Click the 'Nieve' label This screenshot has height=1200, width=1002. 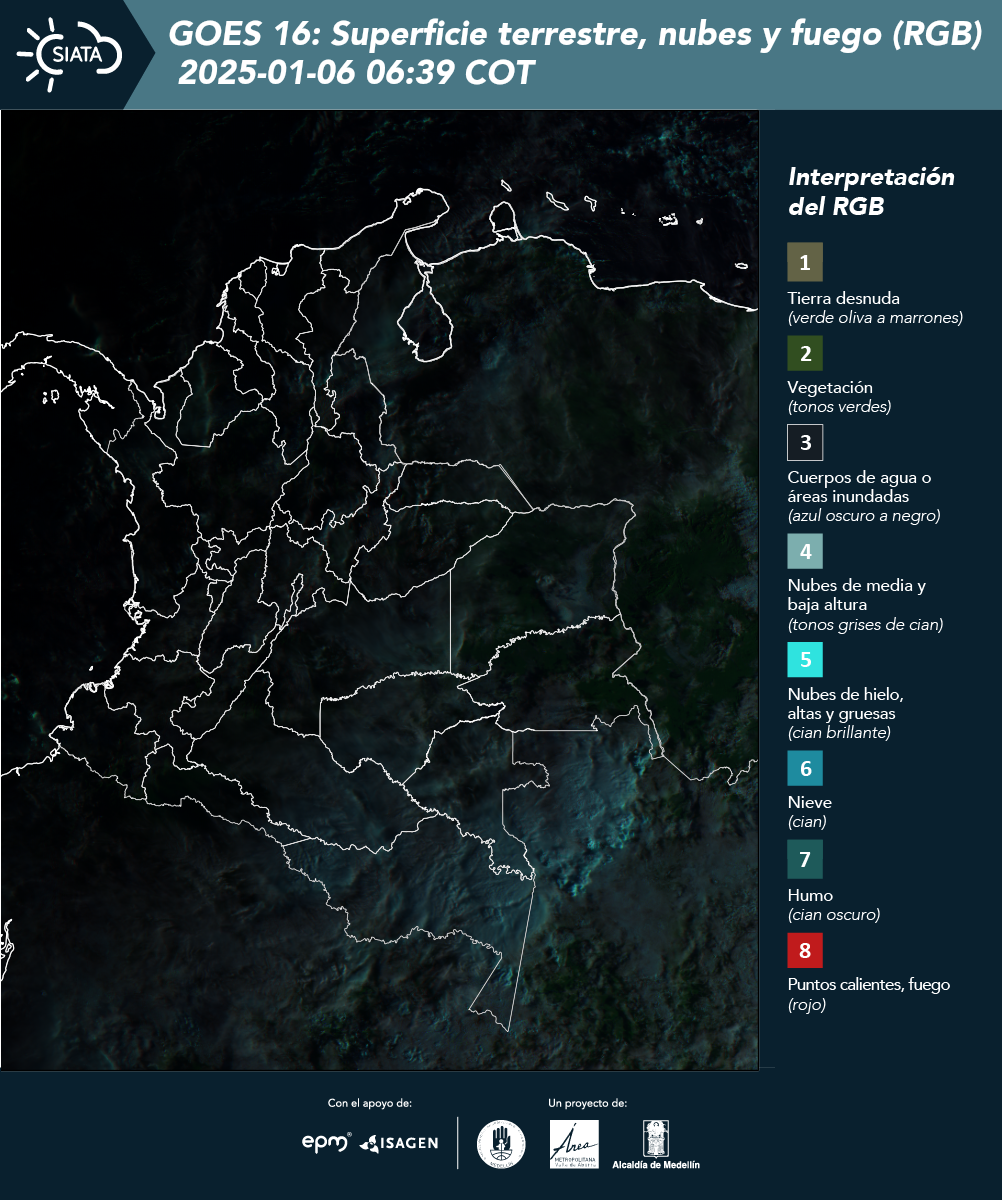[810, 803]
